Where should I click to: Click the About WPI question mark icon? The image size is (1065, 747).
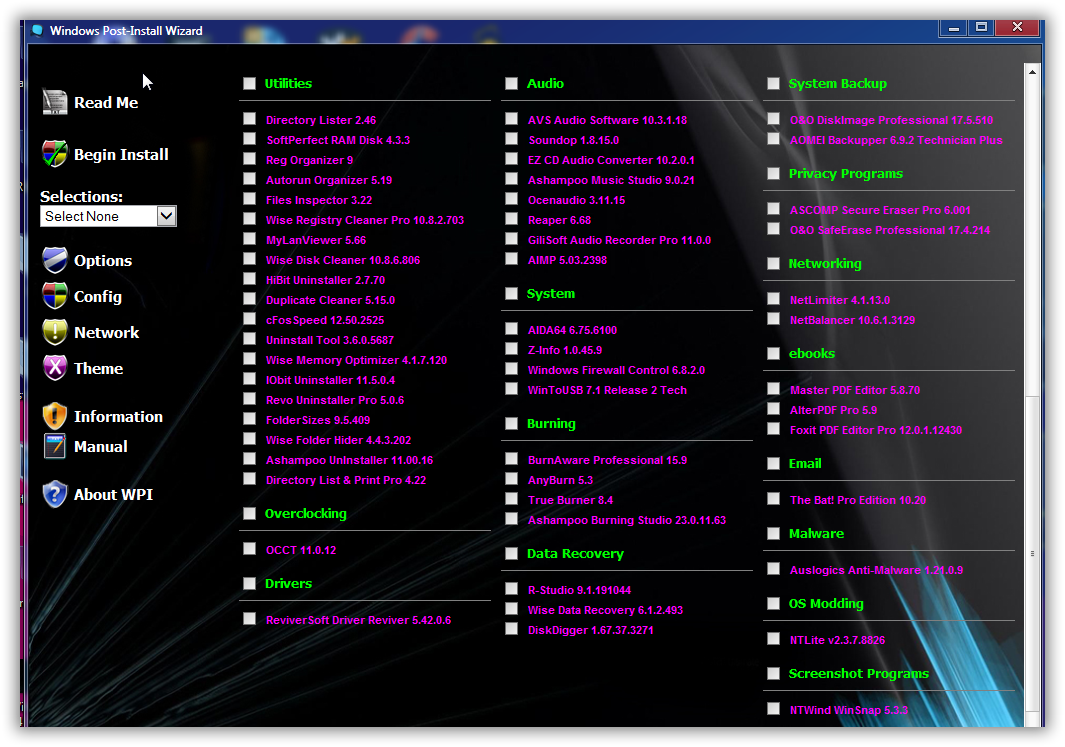click(x=54, y=494)
